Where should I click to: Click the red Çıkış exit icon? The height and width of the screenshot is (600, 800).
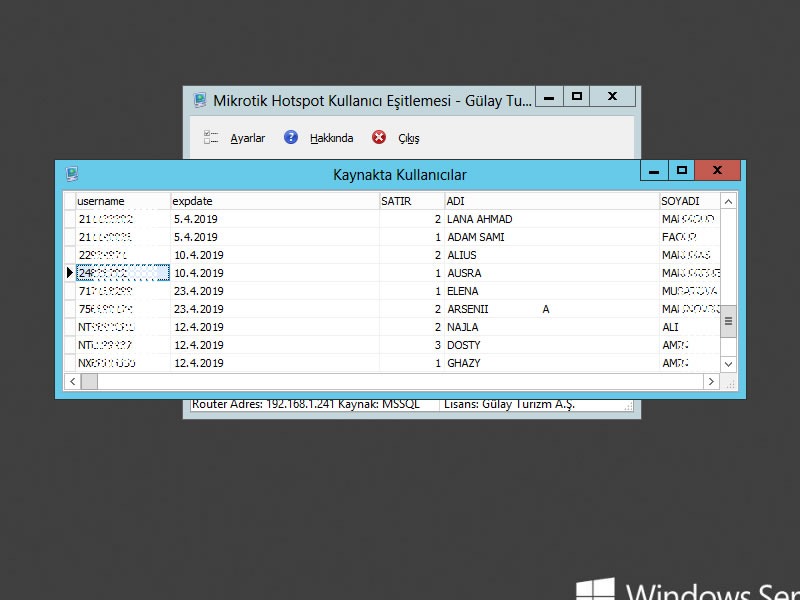(379, 137)
